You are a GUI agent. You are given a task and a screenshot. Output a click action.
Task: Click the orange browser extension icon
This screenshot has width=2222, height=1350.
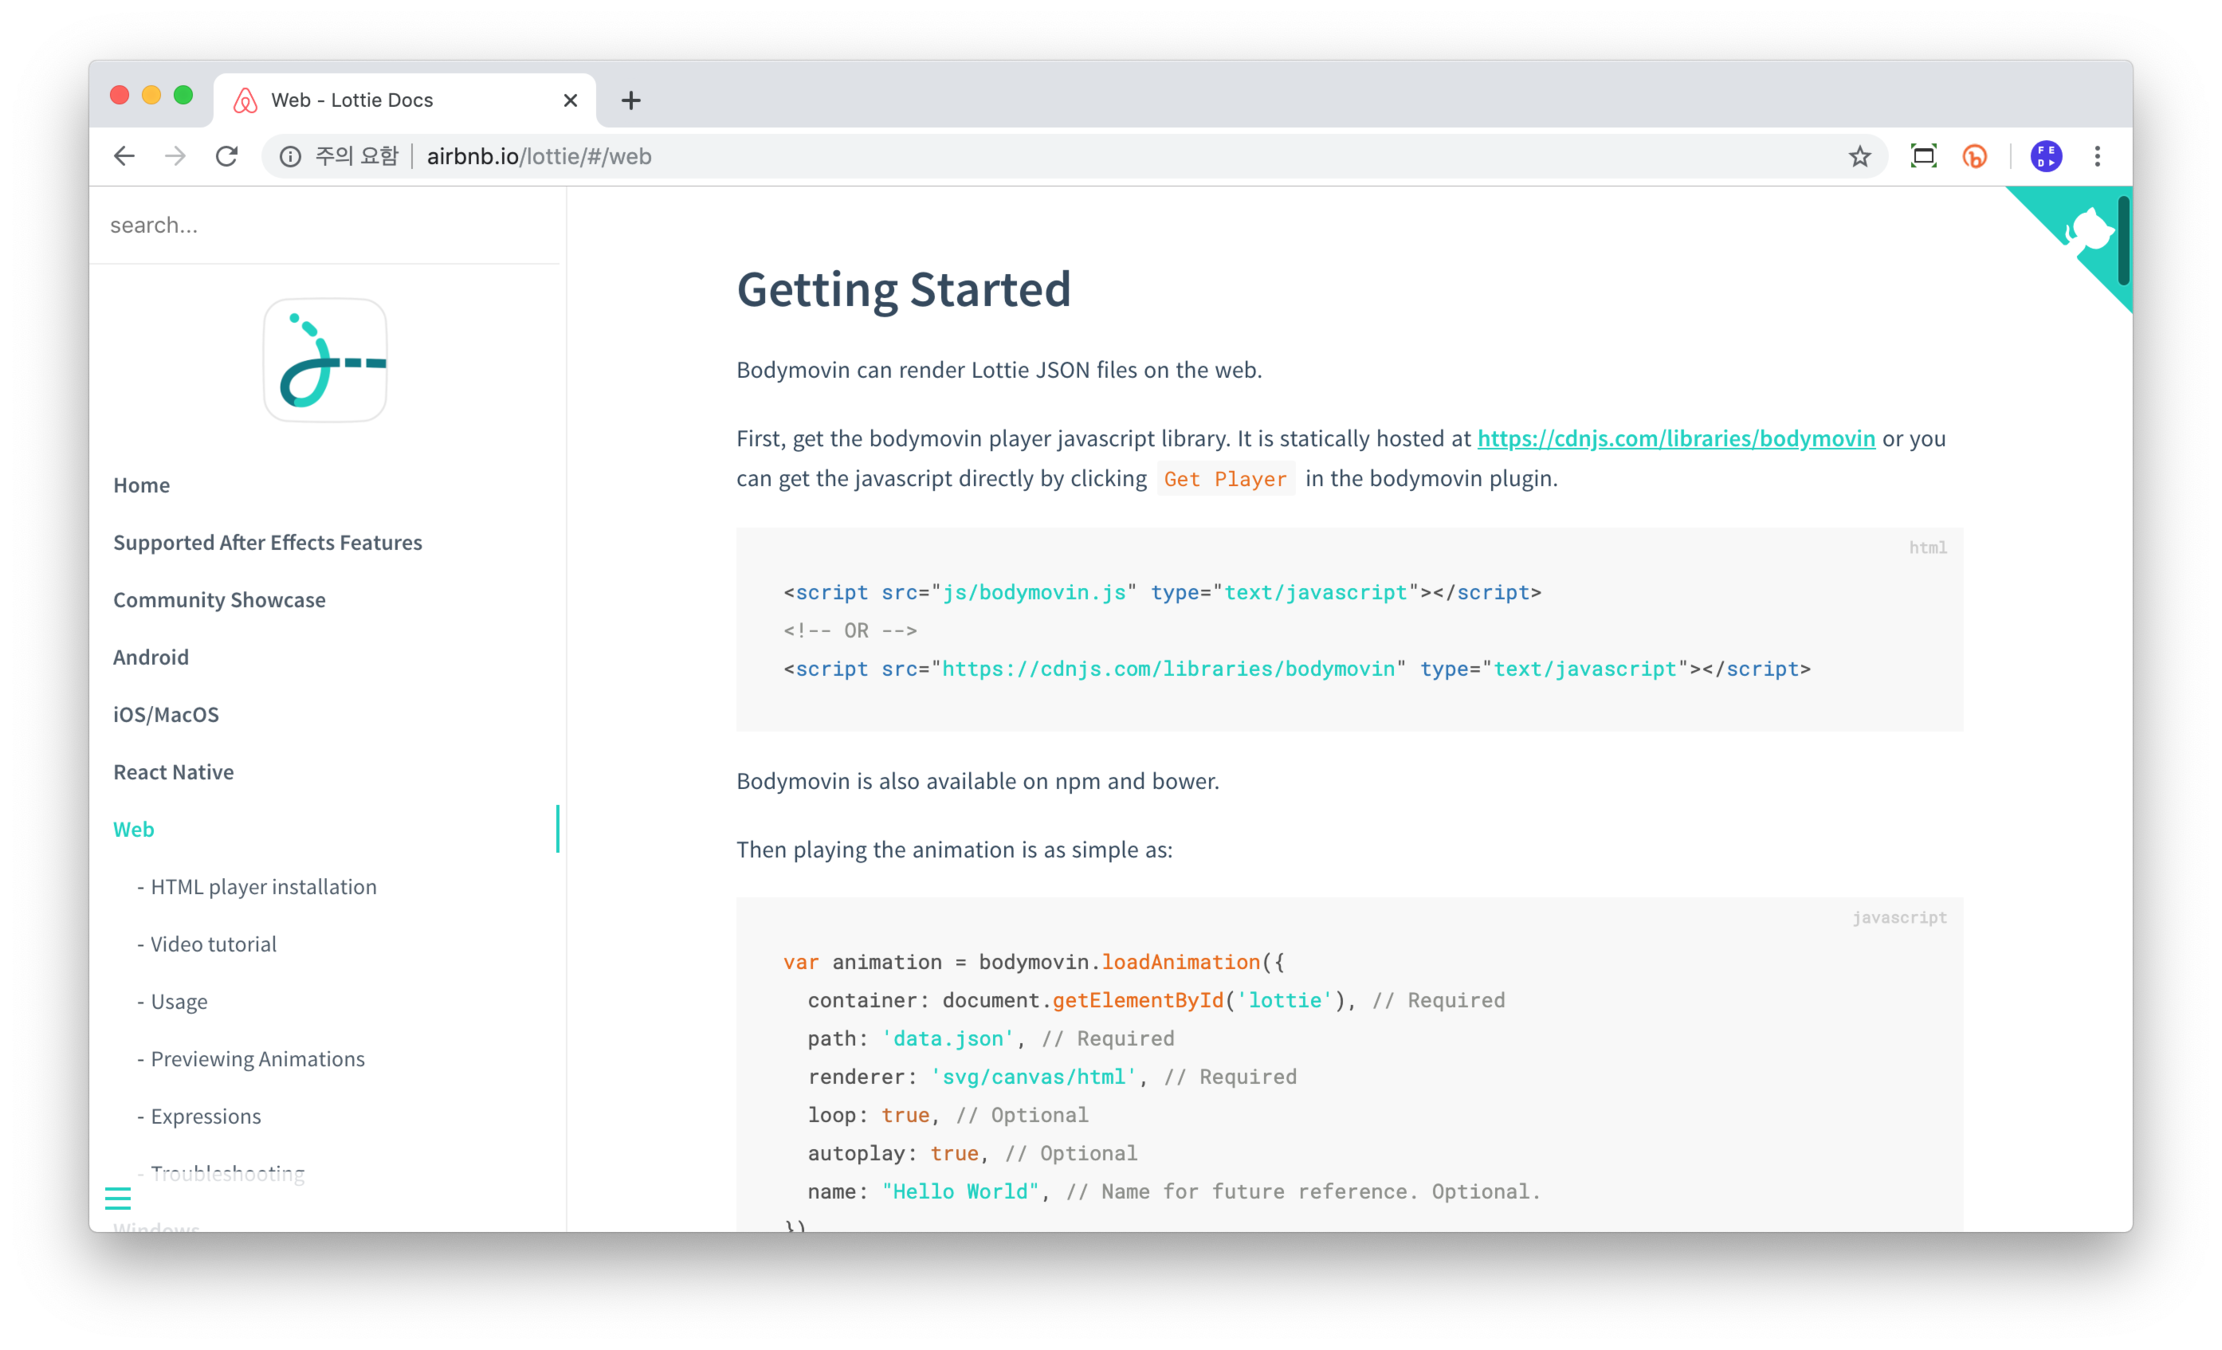coord(1975,156)
